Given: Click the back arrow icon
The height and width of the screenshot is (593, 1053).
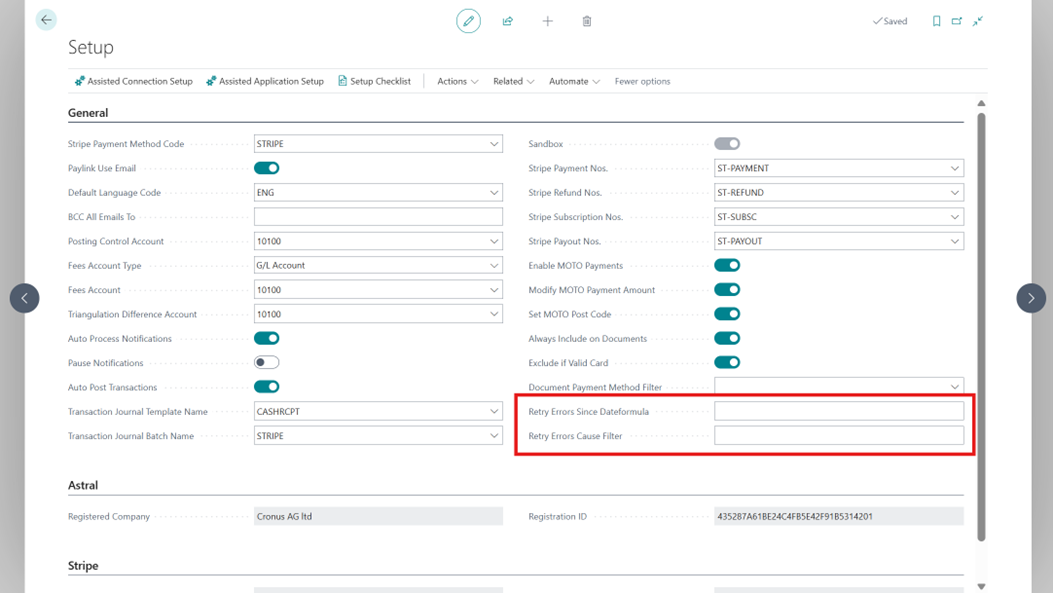Looking at the screenshot, I should point(46,20).
